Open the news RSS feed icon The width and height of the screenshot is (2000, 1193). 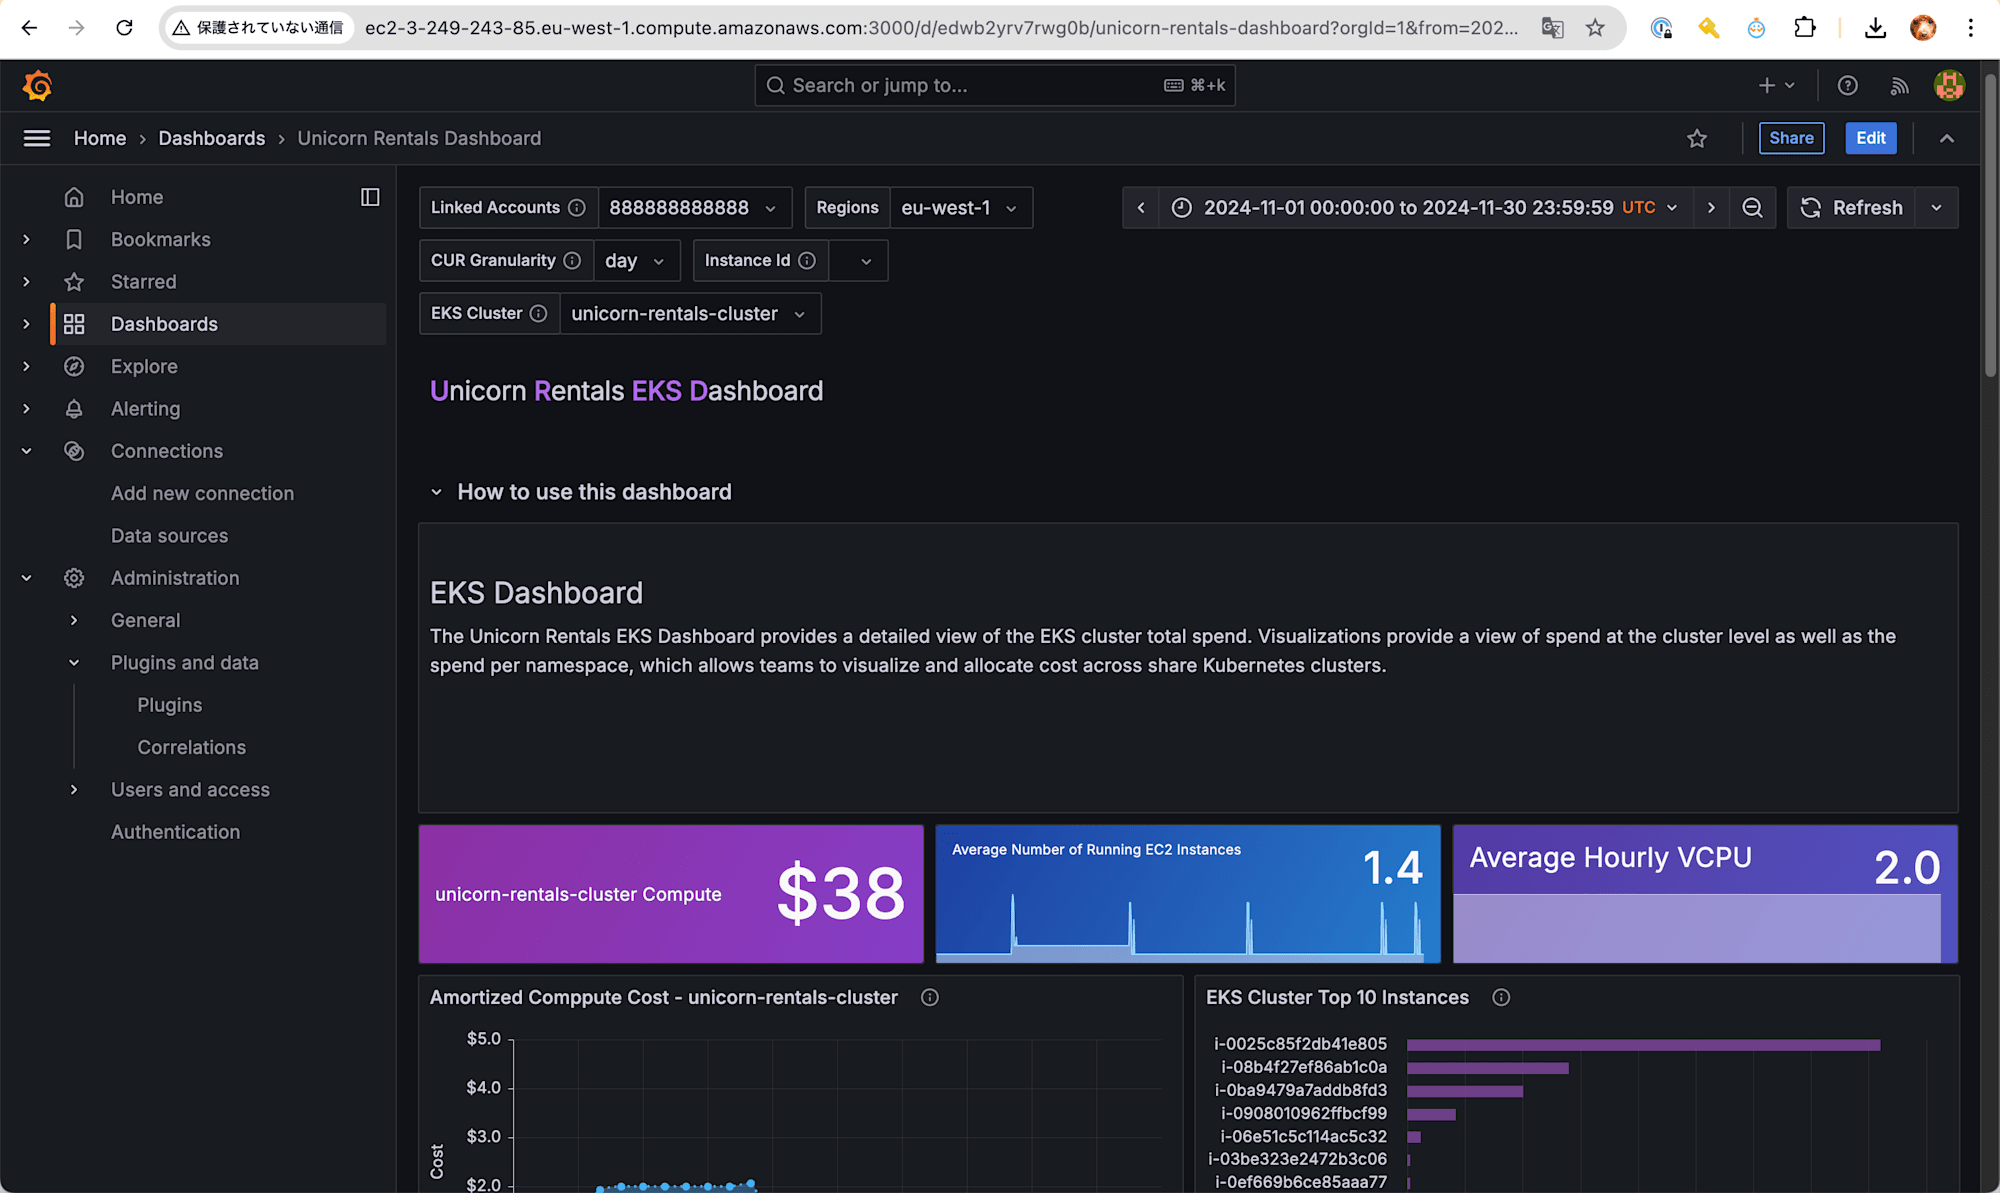click(1899, 86)
